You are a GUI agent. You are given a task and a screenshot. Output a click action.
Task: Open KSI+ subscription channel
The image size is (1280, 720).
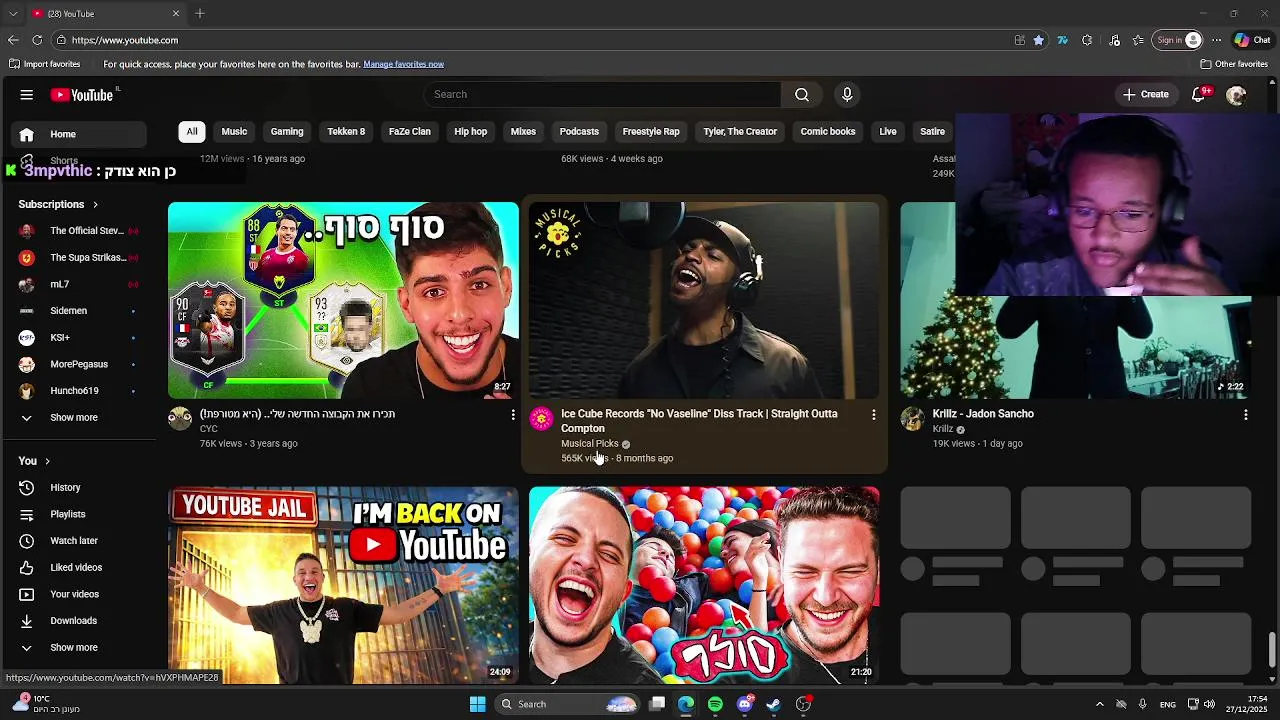(79, 337)
